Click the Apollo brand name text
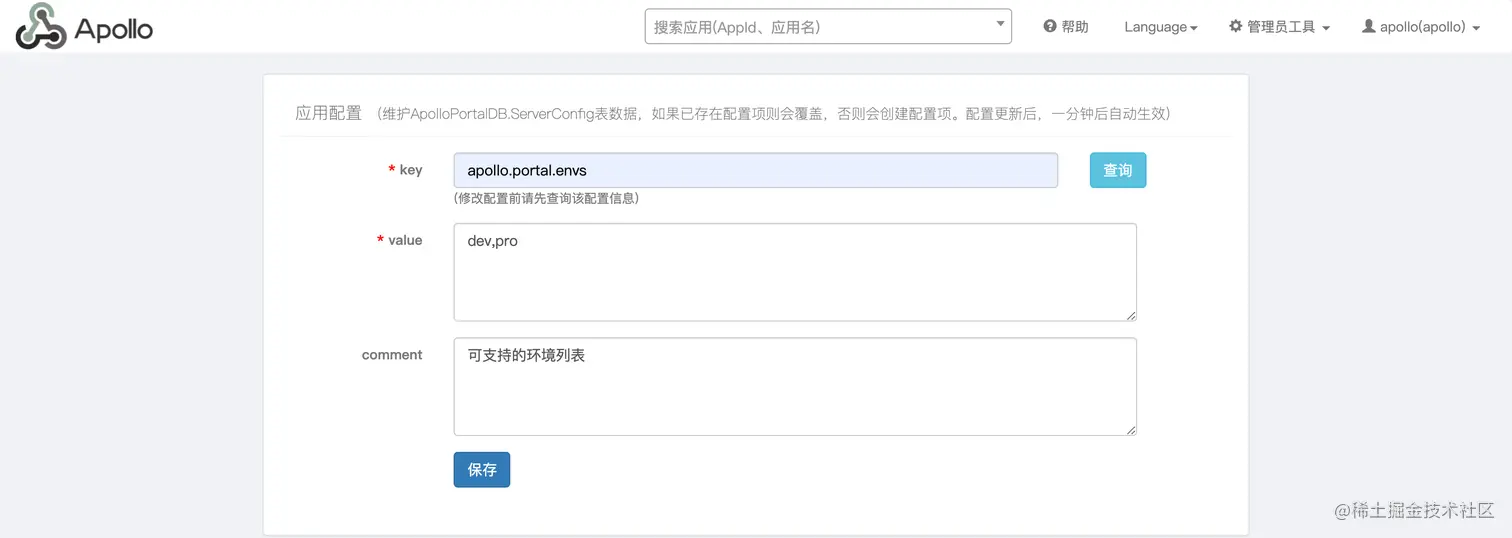 click(x=113, y=29)
